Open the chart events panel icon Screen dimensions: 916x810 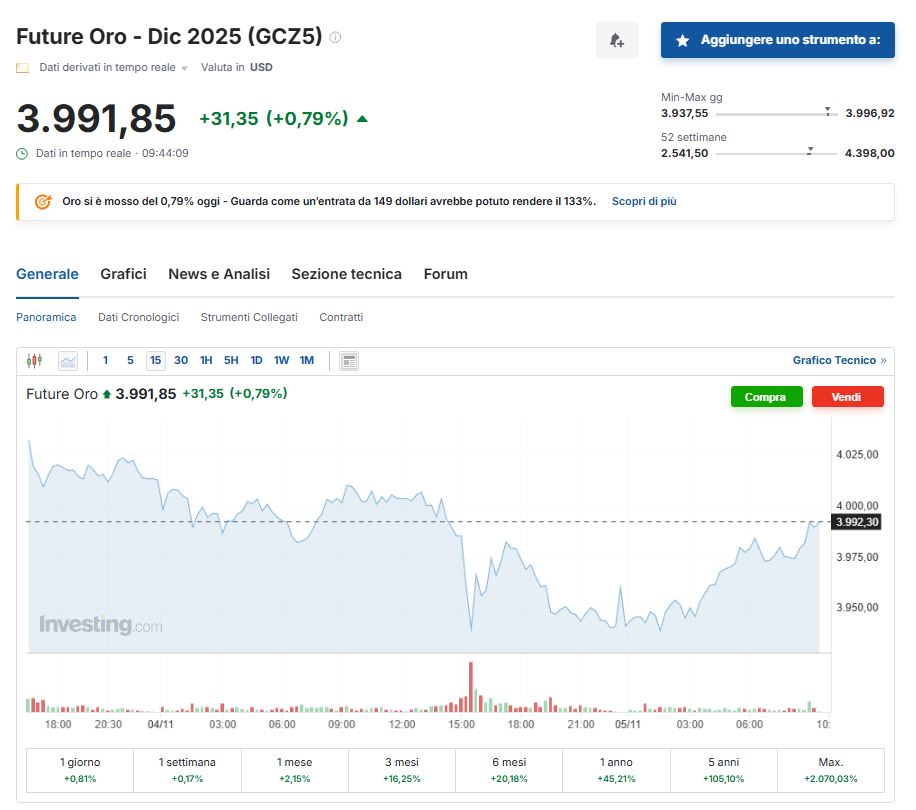tap(347, 361)
